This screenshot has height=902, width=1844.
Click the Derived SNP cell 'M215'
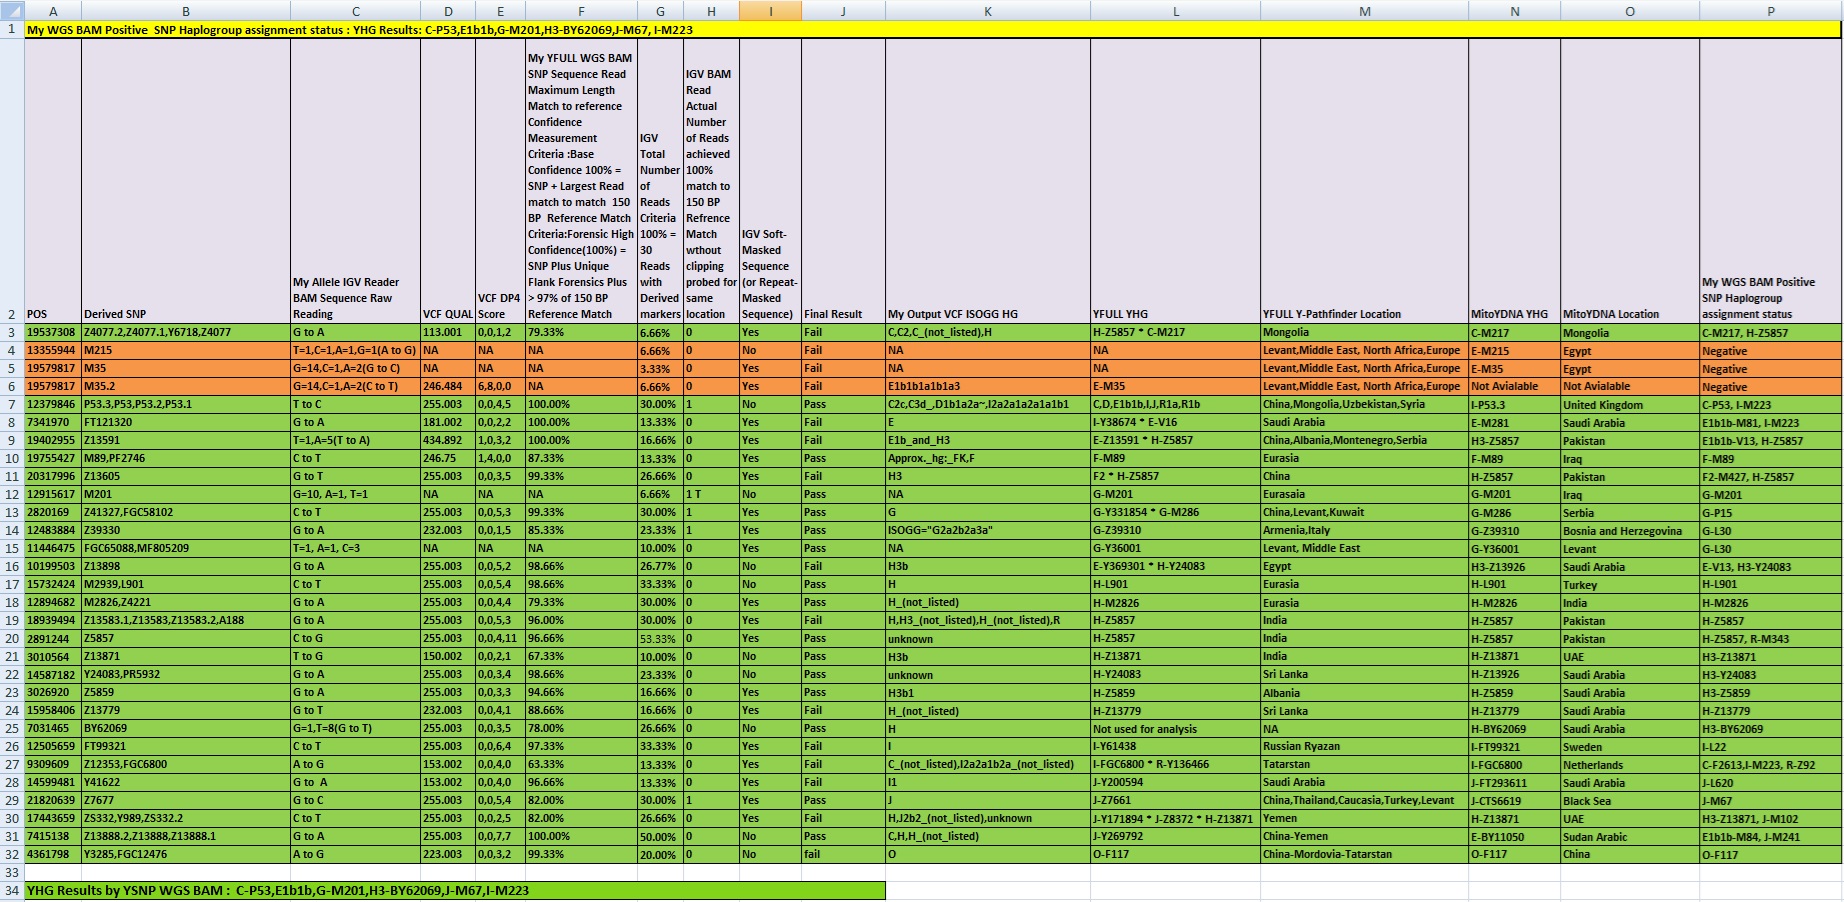(186, 350)
